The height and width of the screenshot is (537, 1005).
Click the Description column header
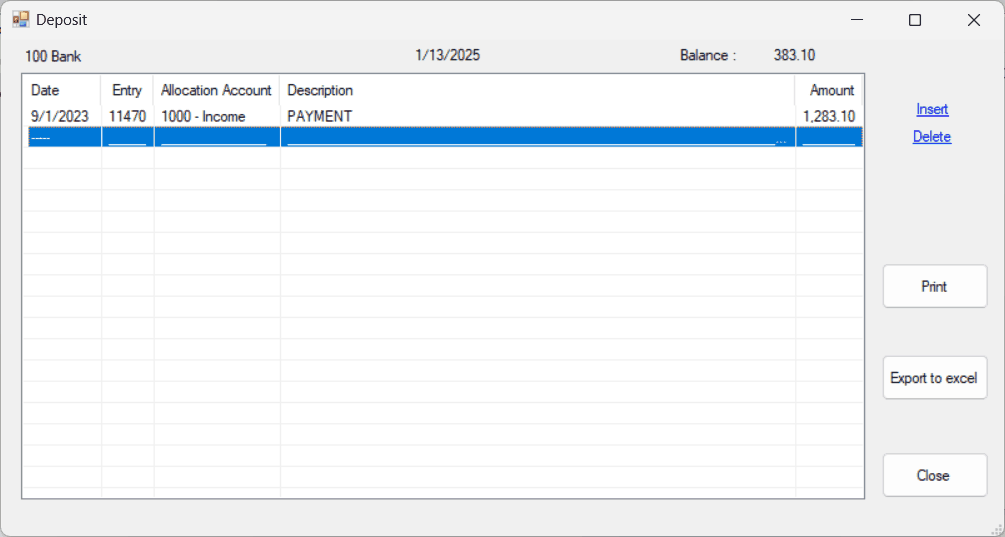pos(537,90)
